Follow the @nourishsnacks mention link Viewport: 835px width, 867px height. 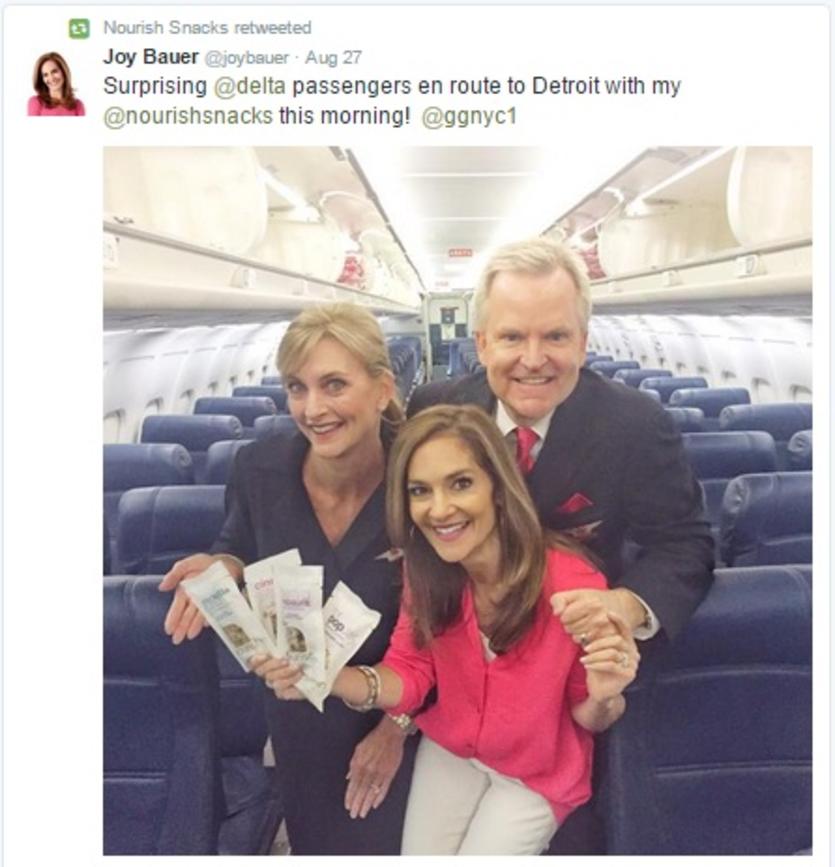pos(188,117)
